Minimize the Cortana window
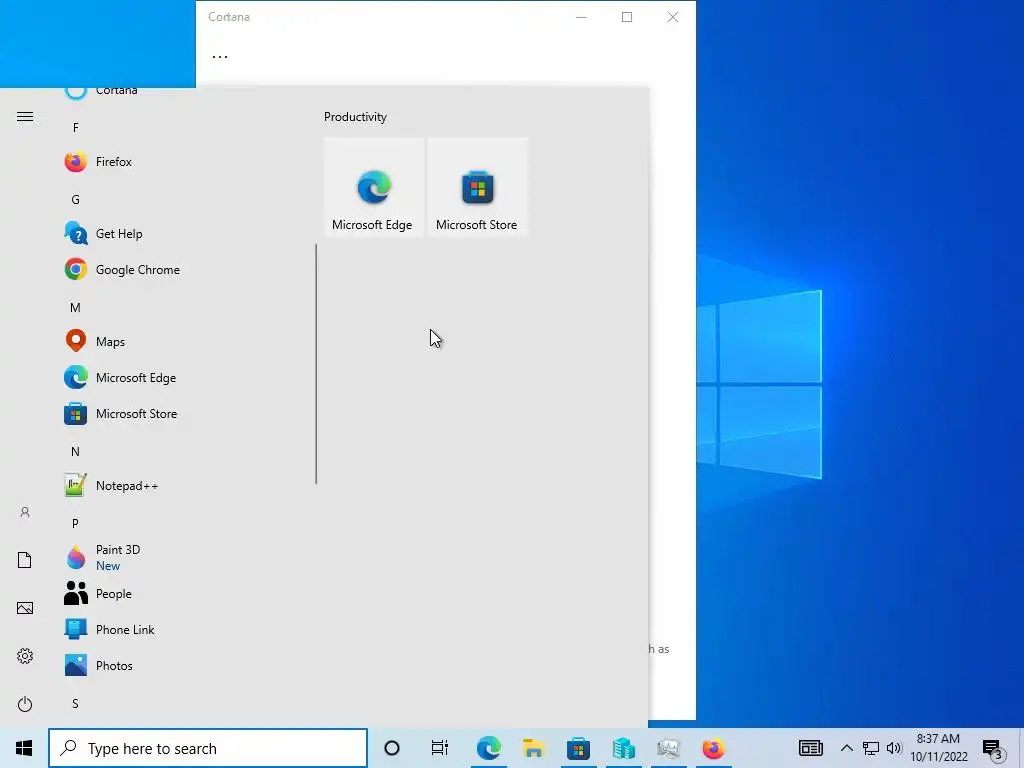Viewport: 1024px width, 768px height. (581, 17)
